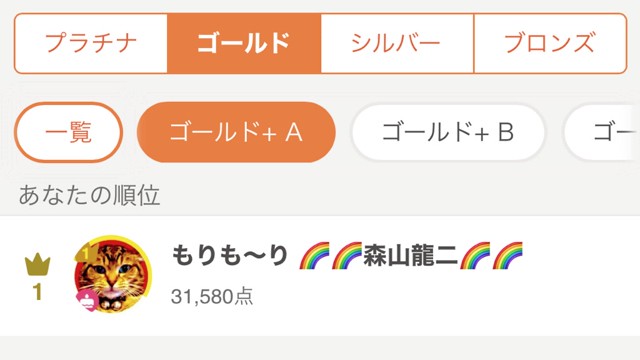Tap the partially visible ゴー chip at right
The height and width of the screenshot is (360, 640).
coord(602,132)
